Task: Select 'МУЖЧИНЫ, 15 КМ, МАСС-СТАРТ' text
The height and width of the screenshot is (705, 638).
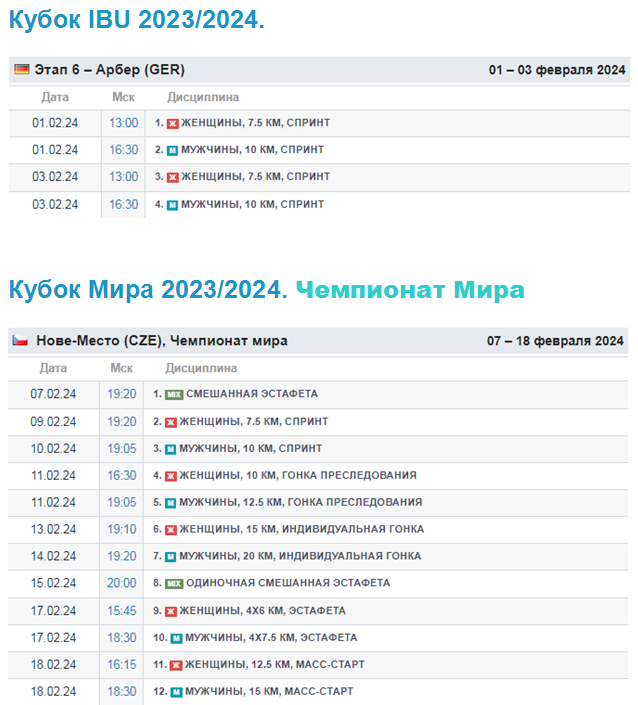Action: [x=269, y=692]
